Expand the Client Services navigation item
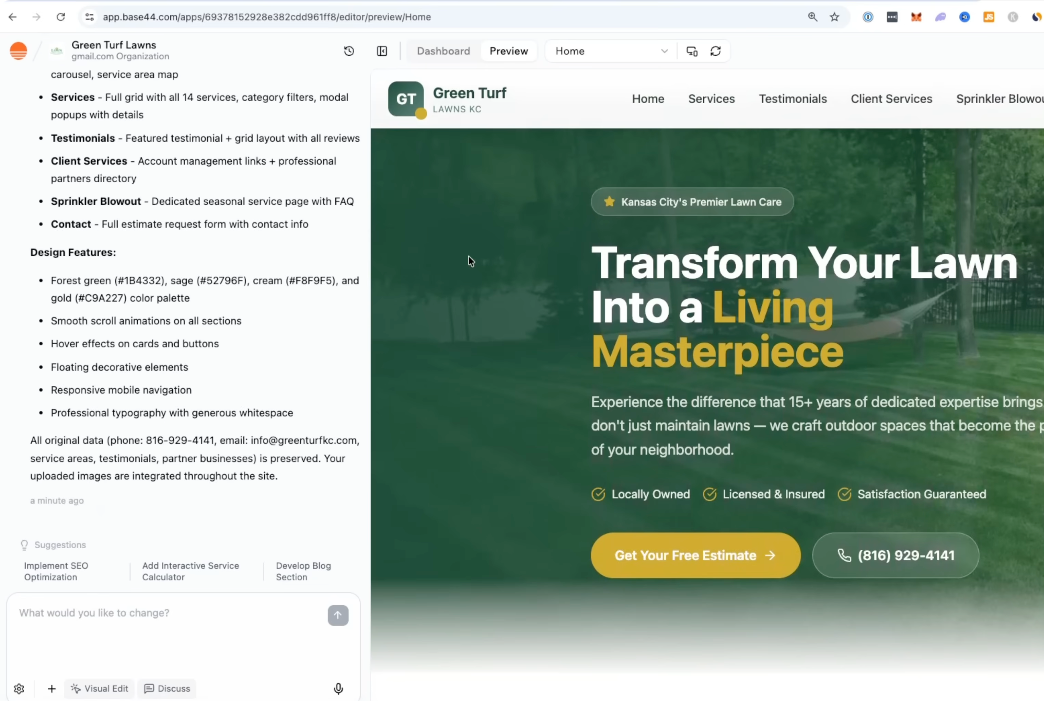Viewport: 1044px width, 701px height. click(x=891, y=99)
